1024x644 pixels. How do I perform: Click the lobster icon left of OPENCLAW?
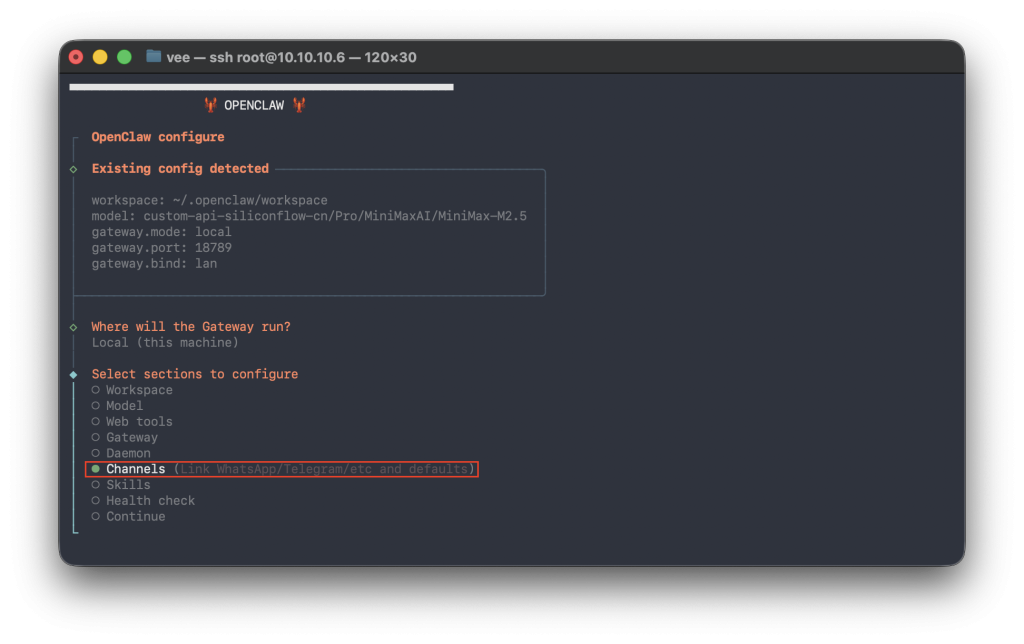(x=210, y=105)
